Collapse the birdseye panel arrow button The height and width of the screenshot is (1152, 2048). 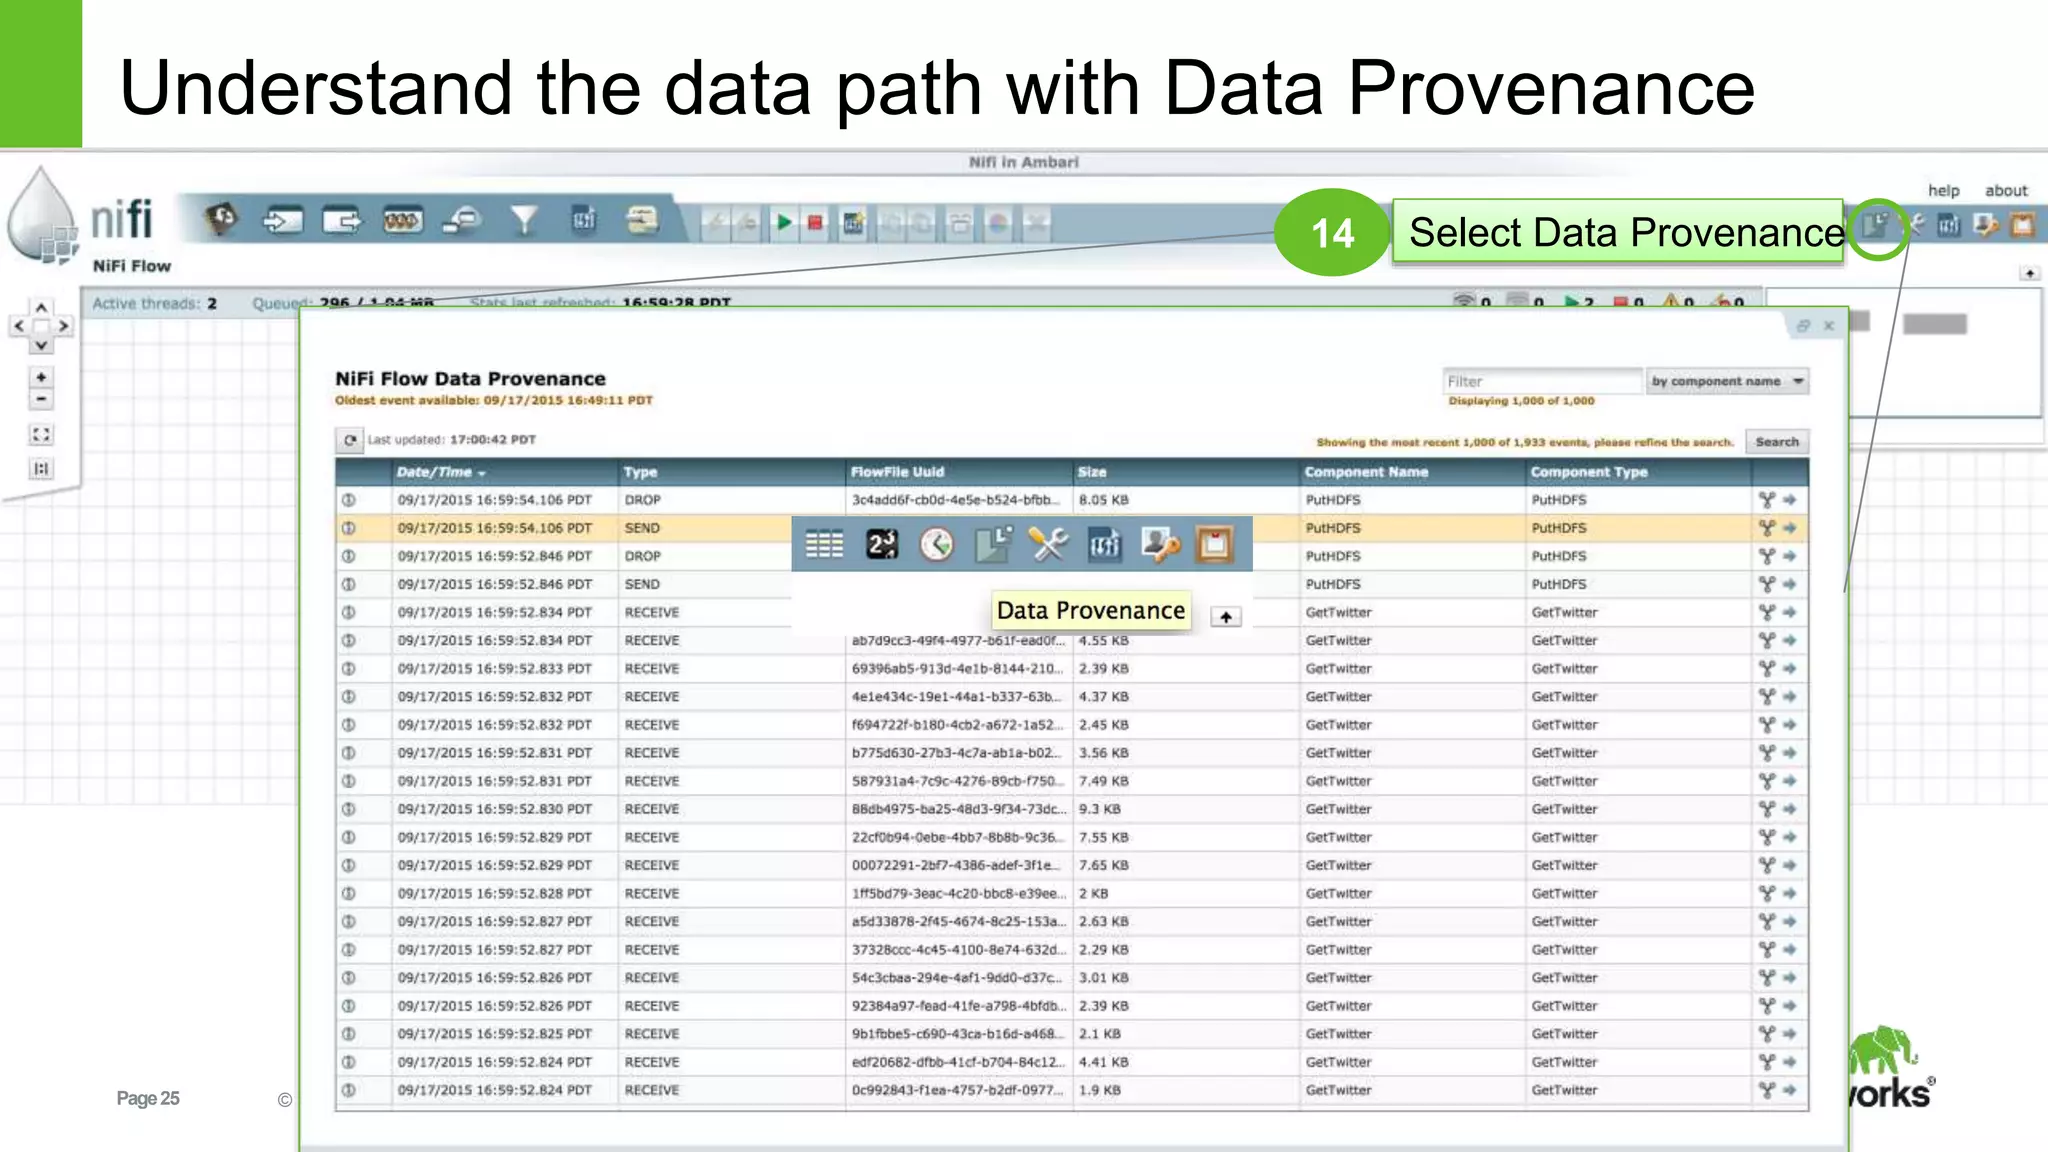(2029, 273)
